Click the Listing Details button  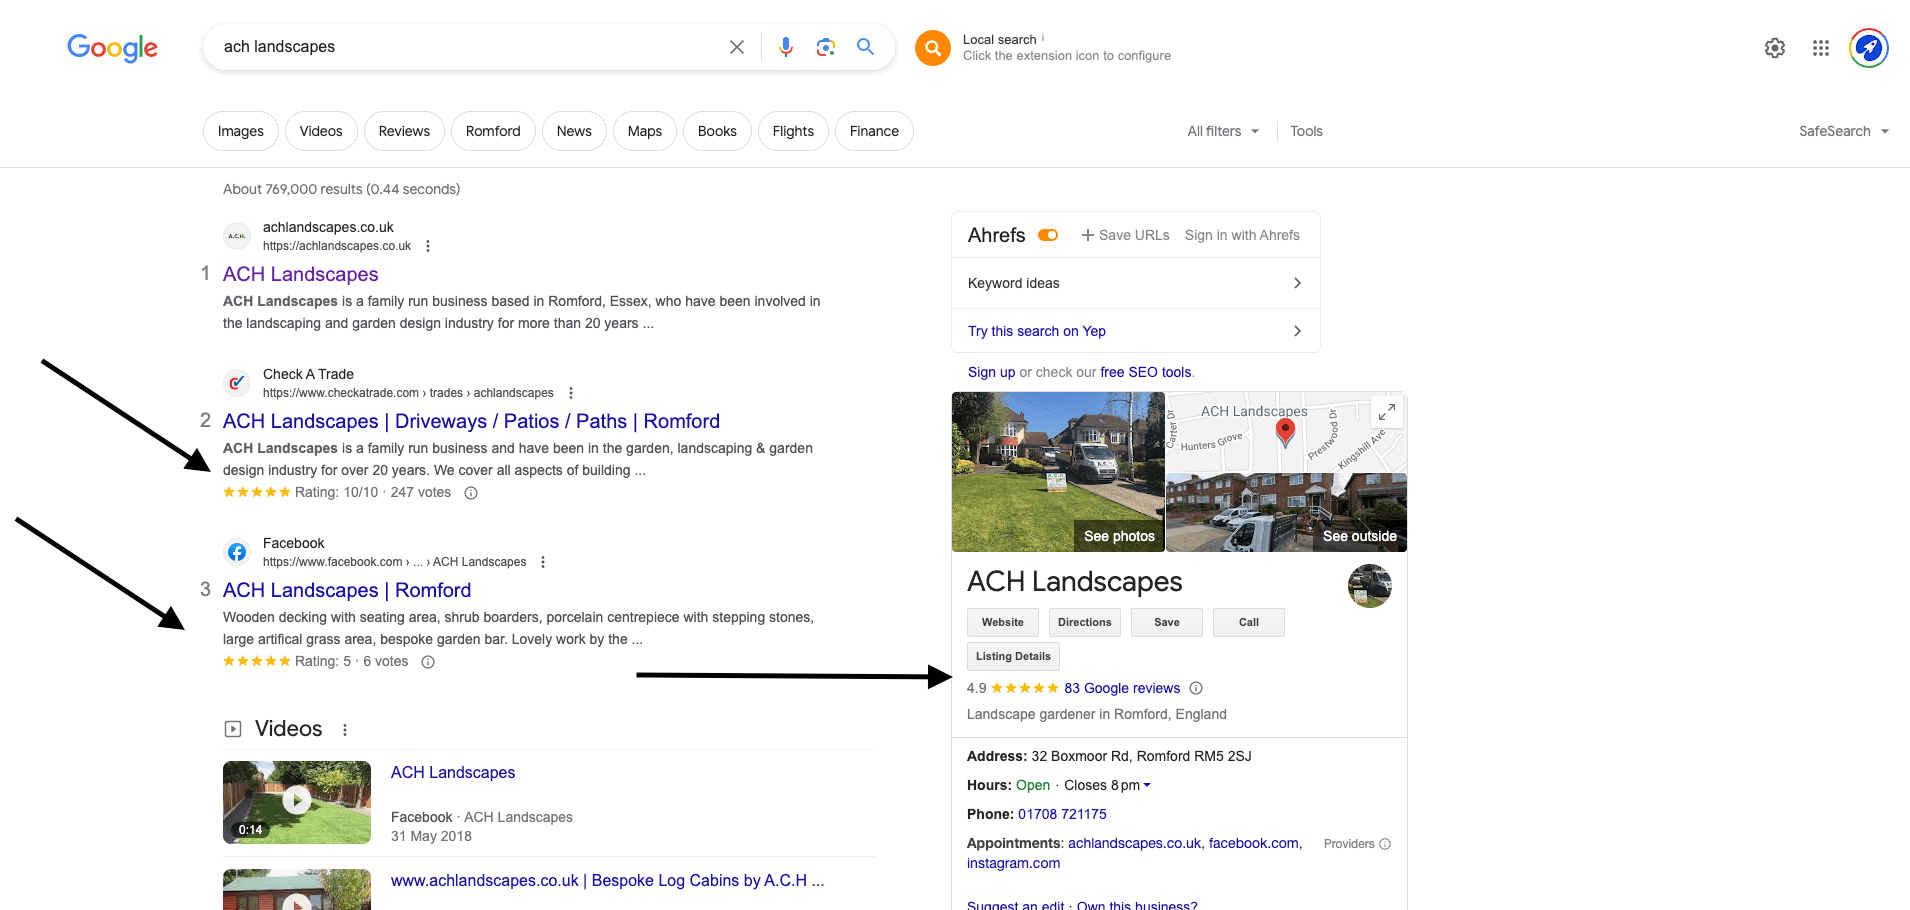pos(1013,656)
